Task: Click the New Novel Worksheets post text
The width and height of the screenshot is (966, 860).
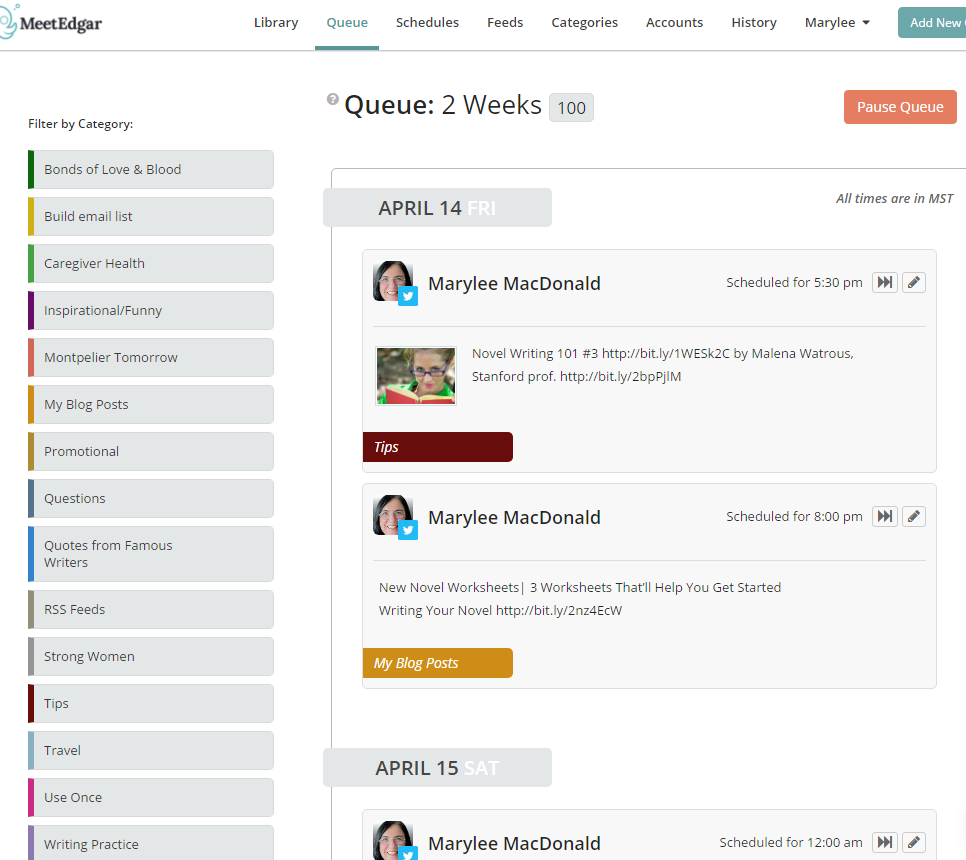Action: (x=580, y=599)
